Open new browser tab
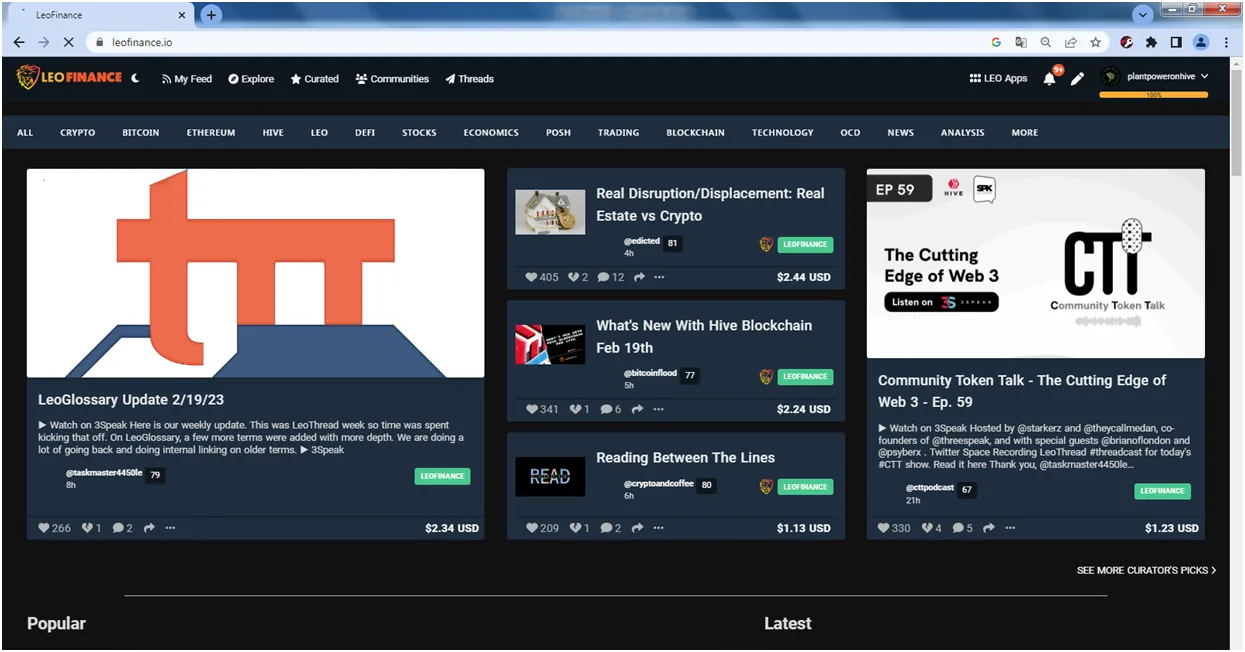Image resolution: width=1245 pixels, height=652 pixels. tap(211, 15)
